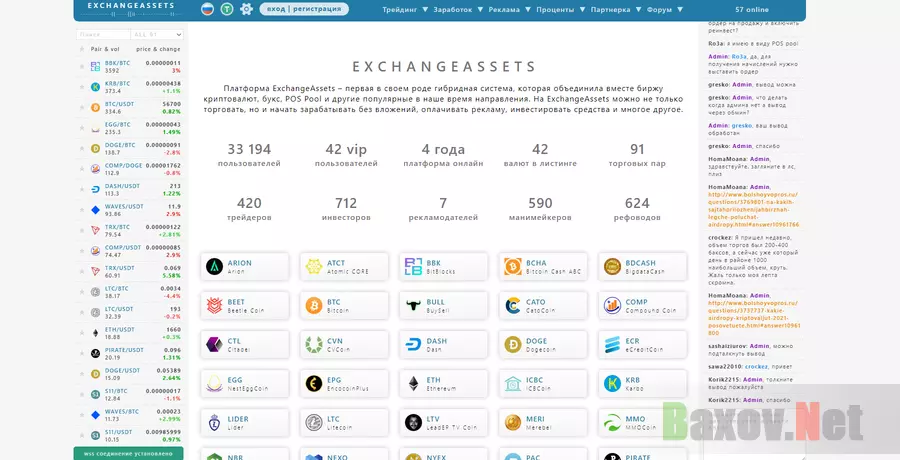900x460 pixels.
Task: Toggle the favorite star for EGG/BTC
Action: pyautogui.click(x=82, y=128)
